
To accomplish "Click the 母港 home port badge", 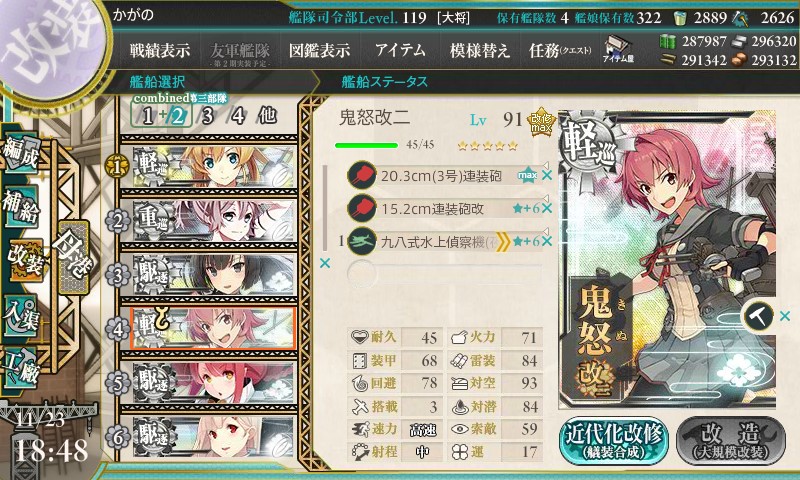I will (x=74, y=259).
